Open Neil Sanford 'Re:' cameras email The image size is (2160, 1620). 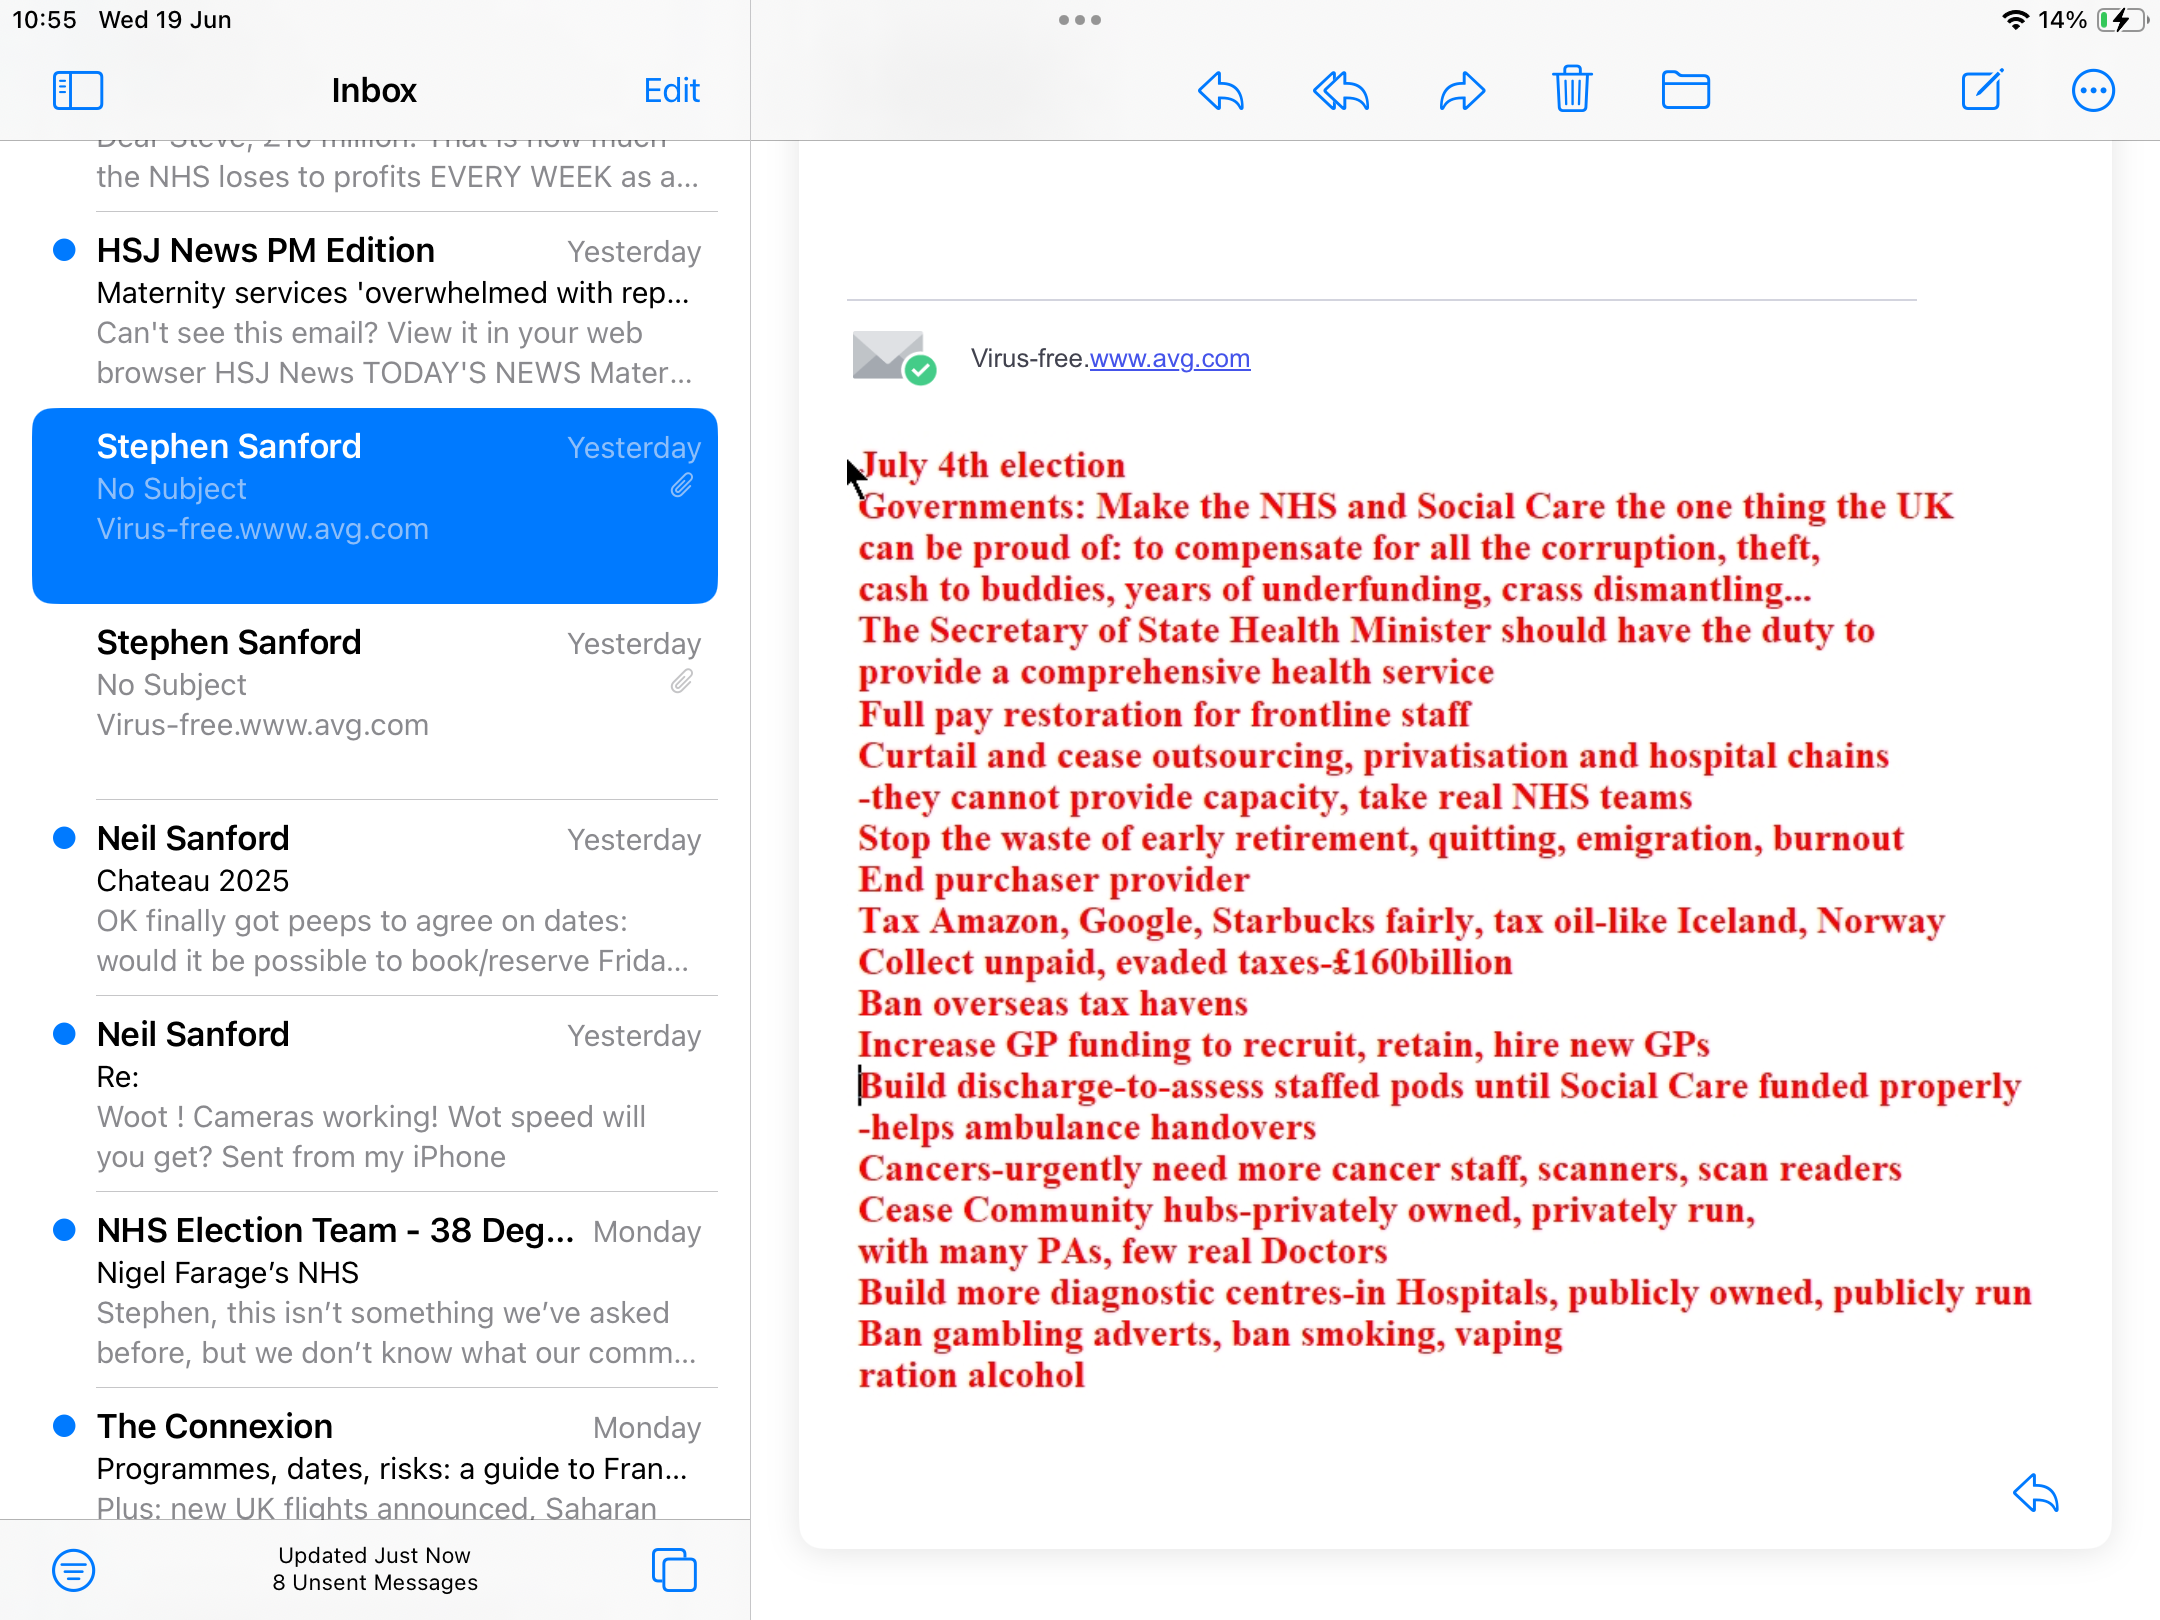(x=375, y=1094)
